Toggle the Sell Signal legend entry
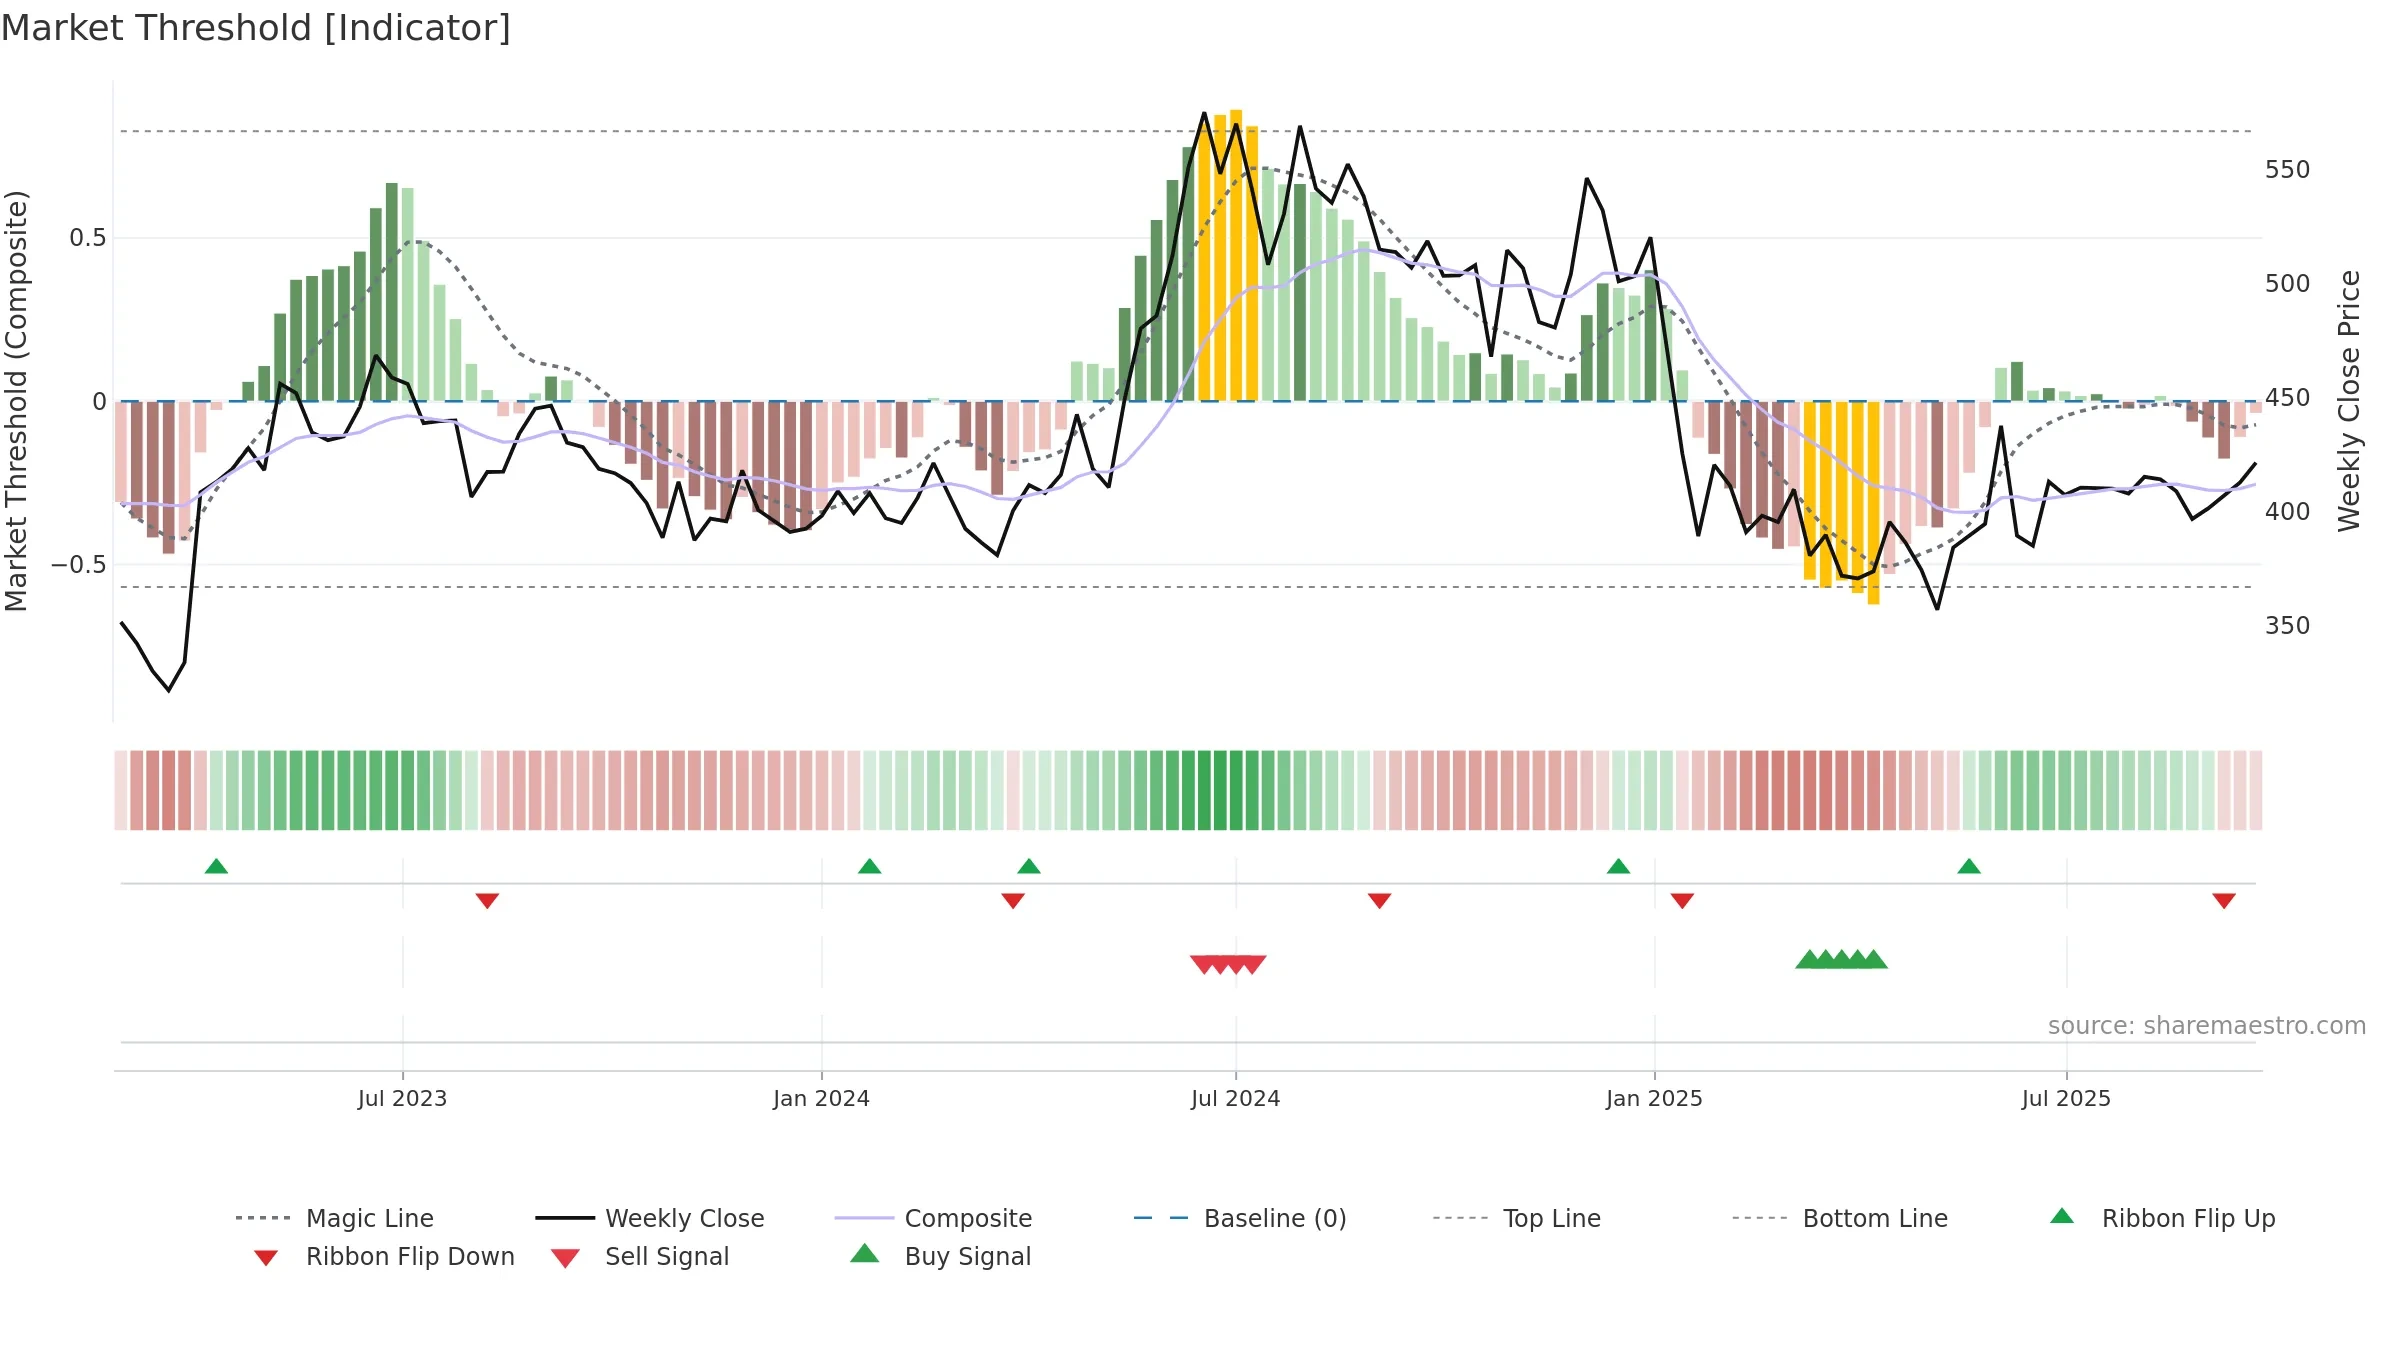The width and height of the screenshot is (2400, 1350). pyautogui.click(x=640, y=1256)
